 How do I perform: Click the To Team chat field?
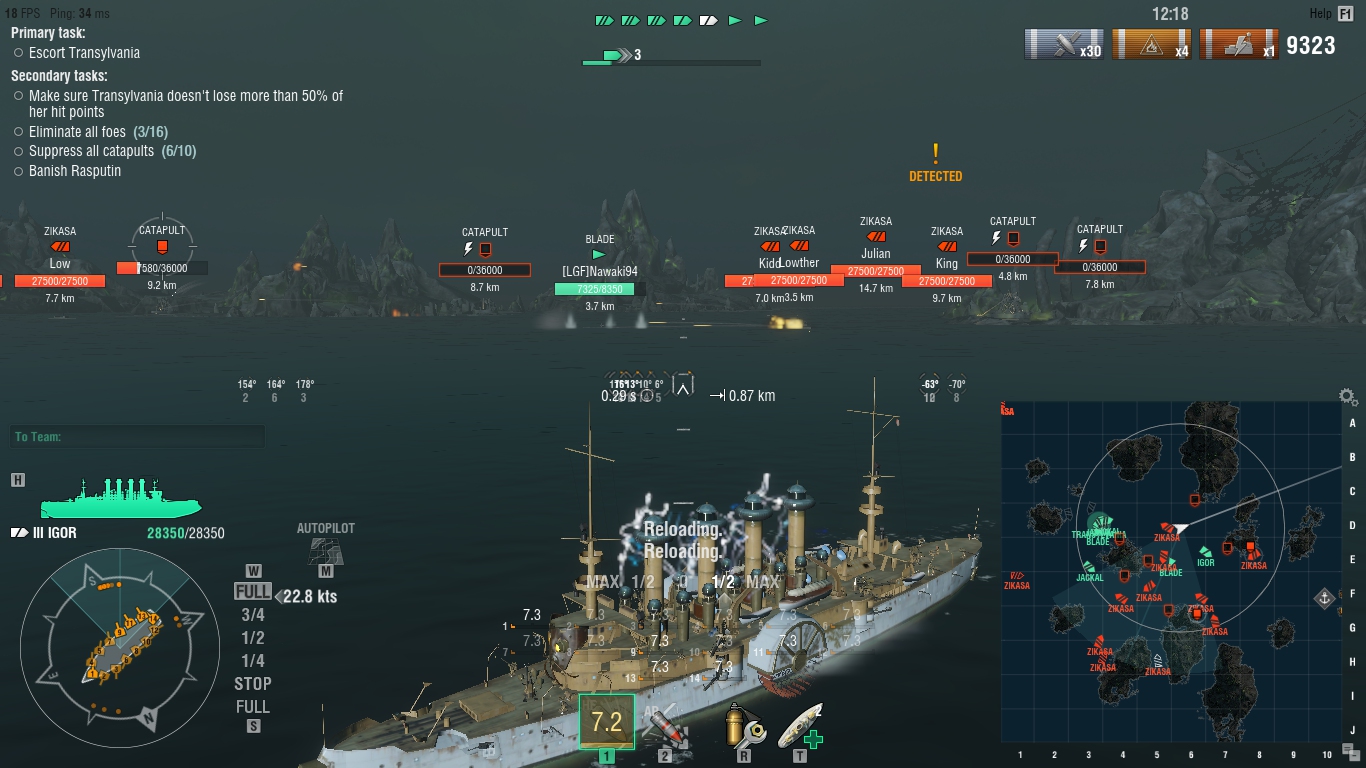pyautogui.click(x=138, y=437)
